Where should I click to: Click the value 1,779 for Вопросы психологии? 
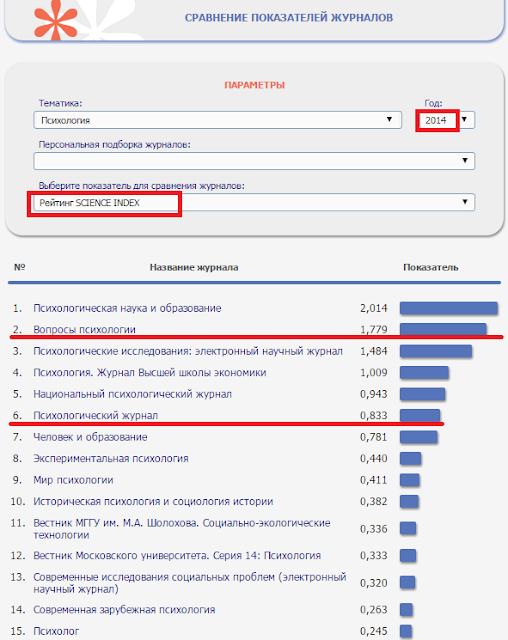pyautogui.click(x=373, y=329)
